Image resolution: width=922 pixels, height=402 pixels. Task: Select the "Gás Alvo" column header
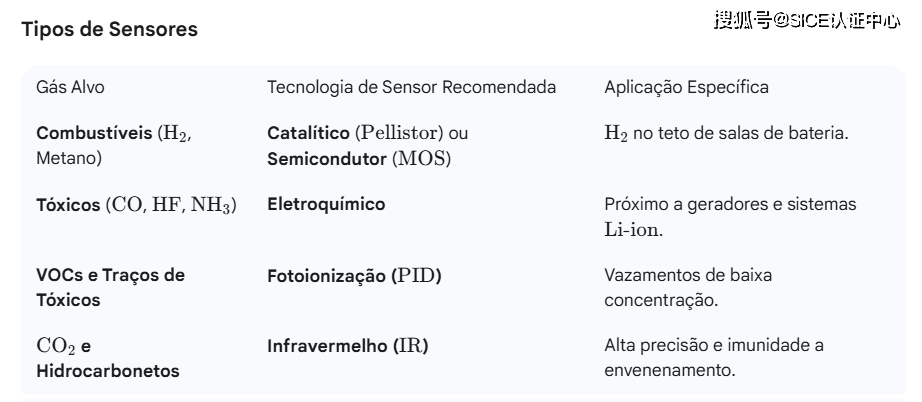pos(70,87)
